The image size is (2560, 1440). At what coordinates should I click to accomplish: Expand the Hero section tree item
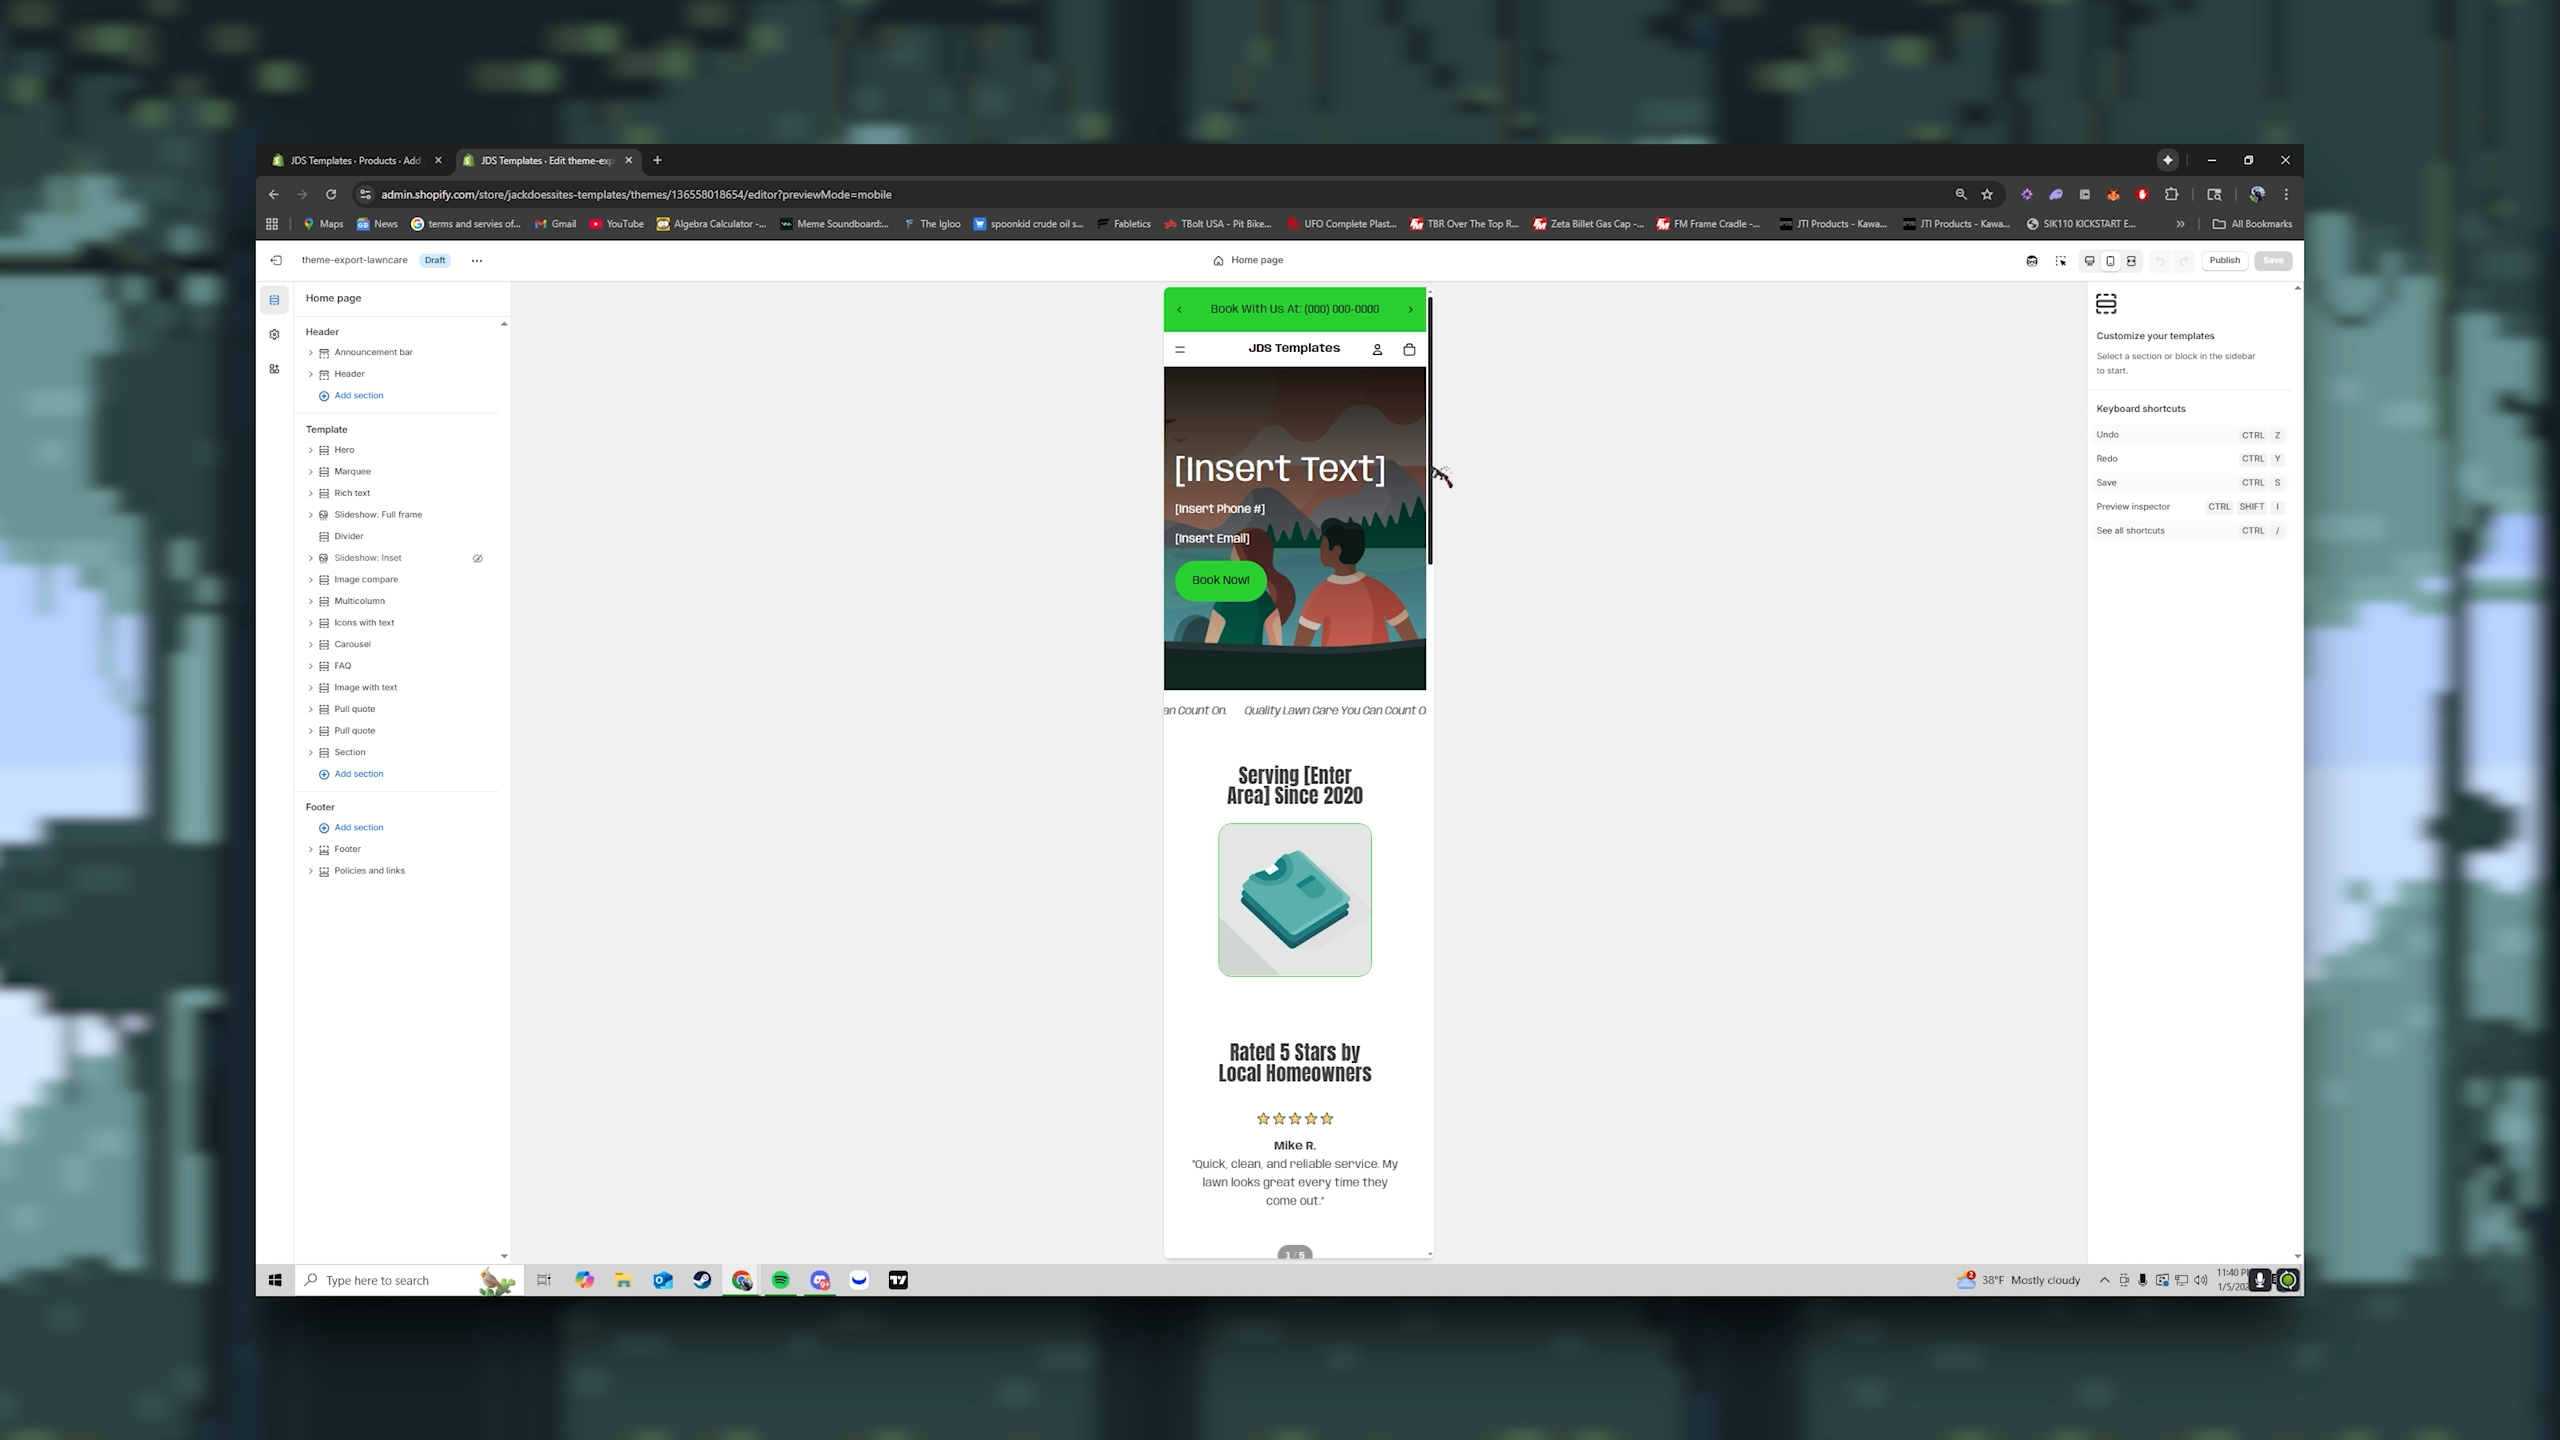[x=311, y=450]
